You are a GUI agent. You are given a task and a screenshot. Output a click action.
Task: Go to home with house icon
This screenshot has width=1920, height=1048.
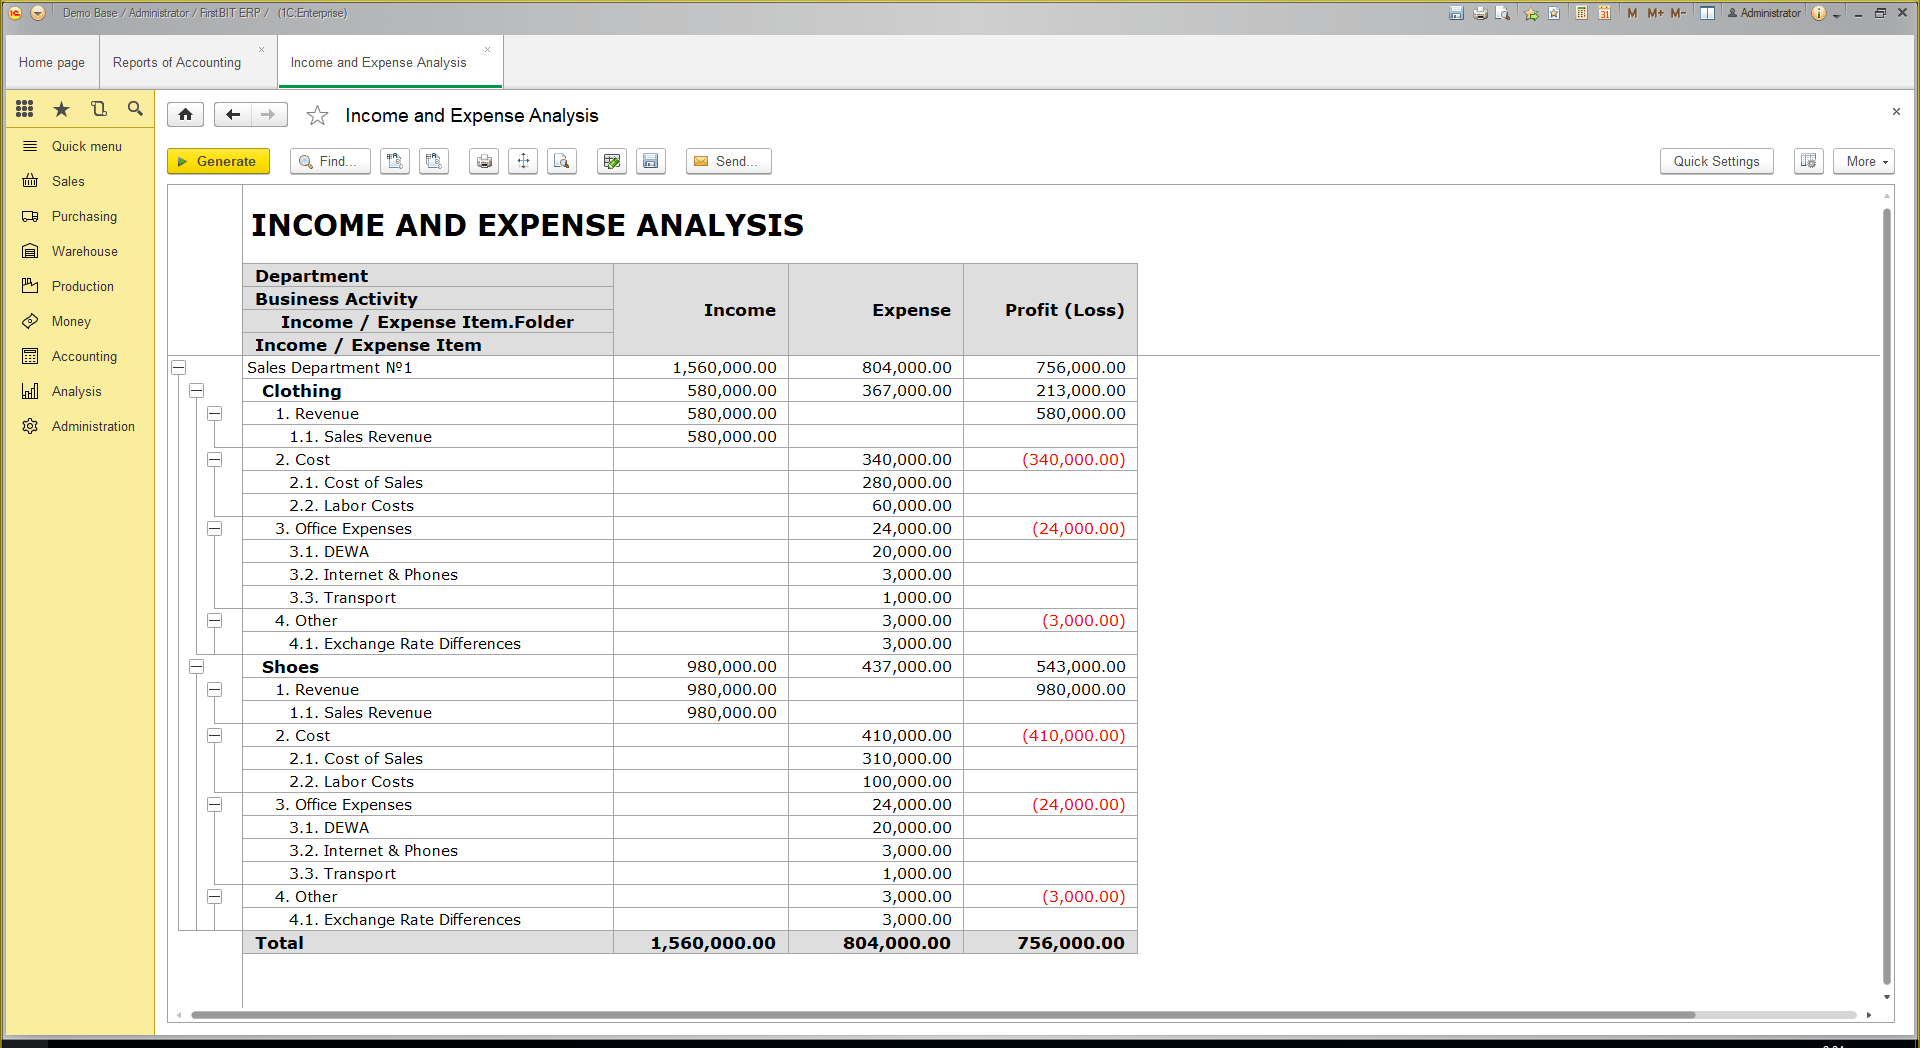click(x=186, y=115)
